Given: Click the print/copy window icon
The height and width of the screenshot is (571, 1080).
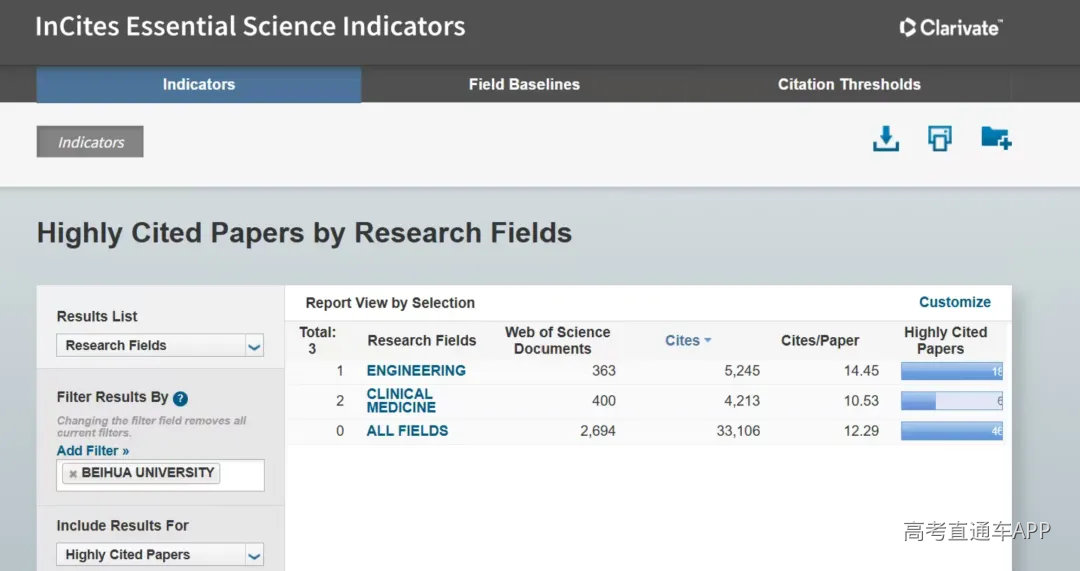Looking at the screenshot, I should click(939, 138).
